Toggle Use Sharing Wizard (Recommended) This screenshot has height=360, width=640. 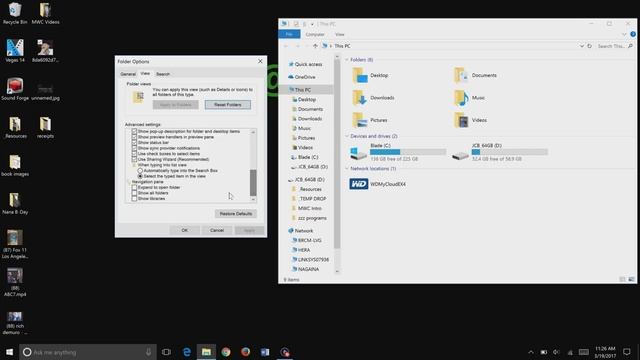point(134,159)
